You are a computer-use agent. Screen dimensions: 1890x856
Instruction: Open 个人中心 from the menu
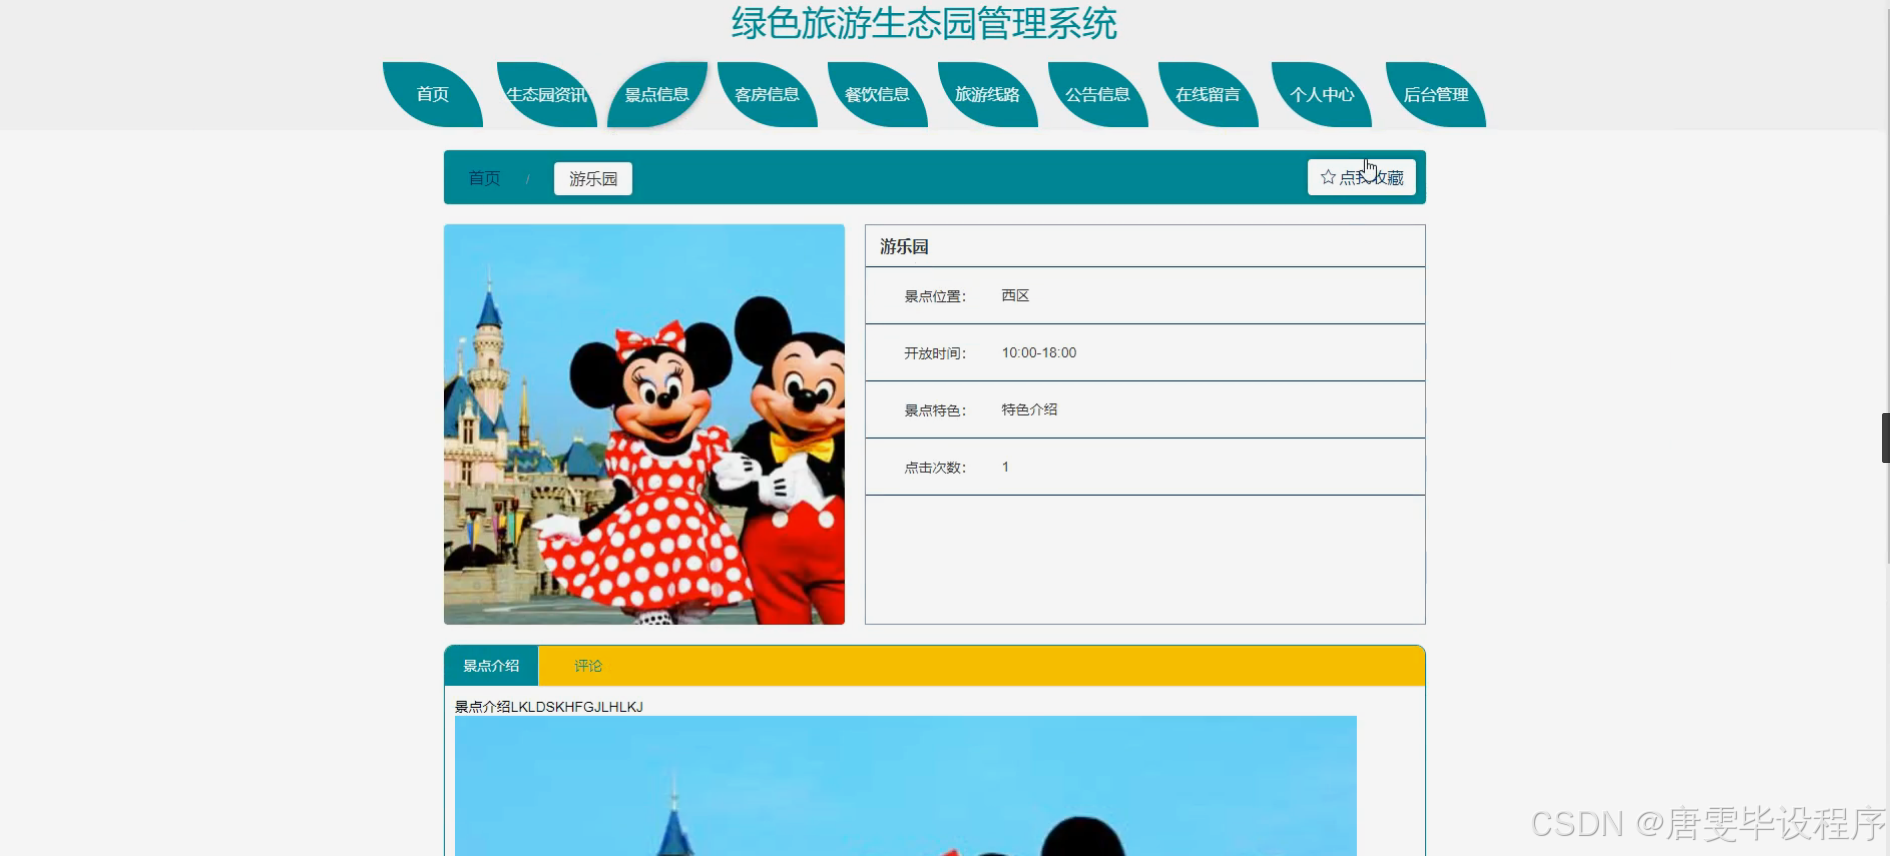tap(1321, 94)
